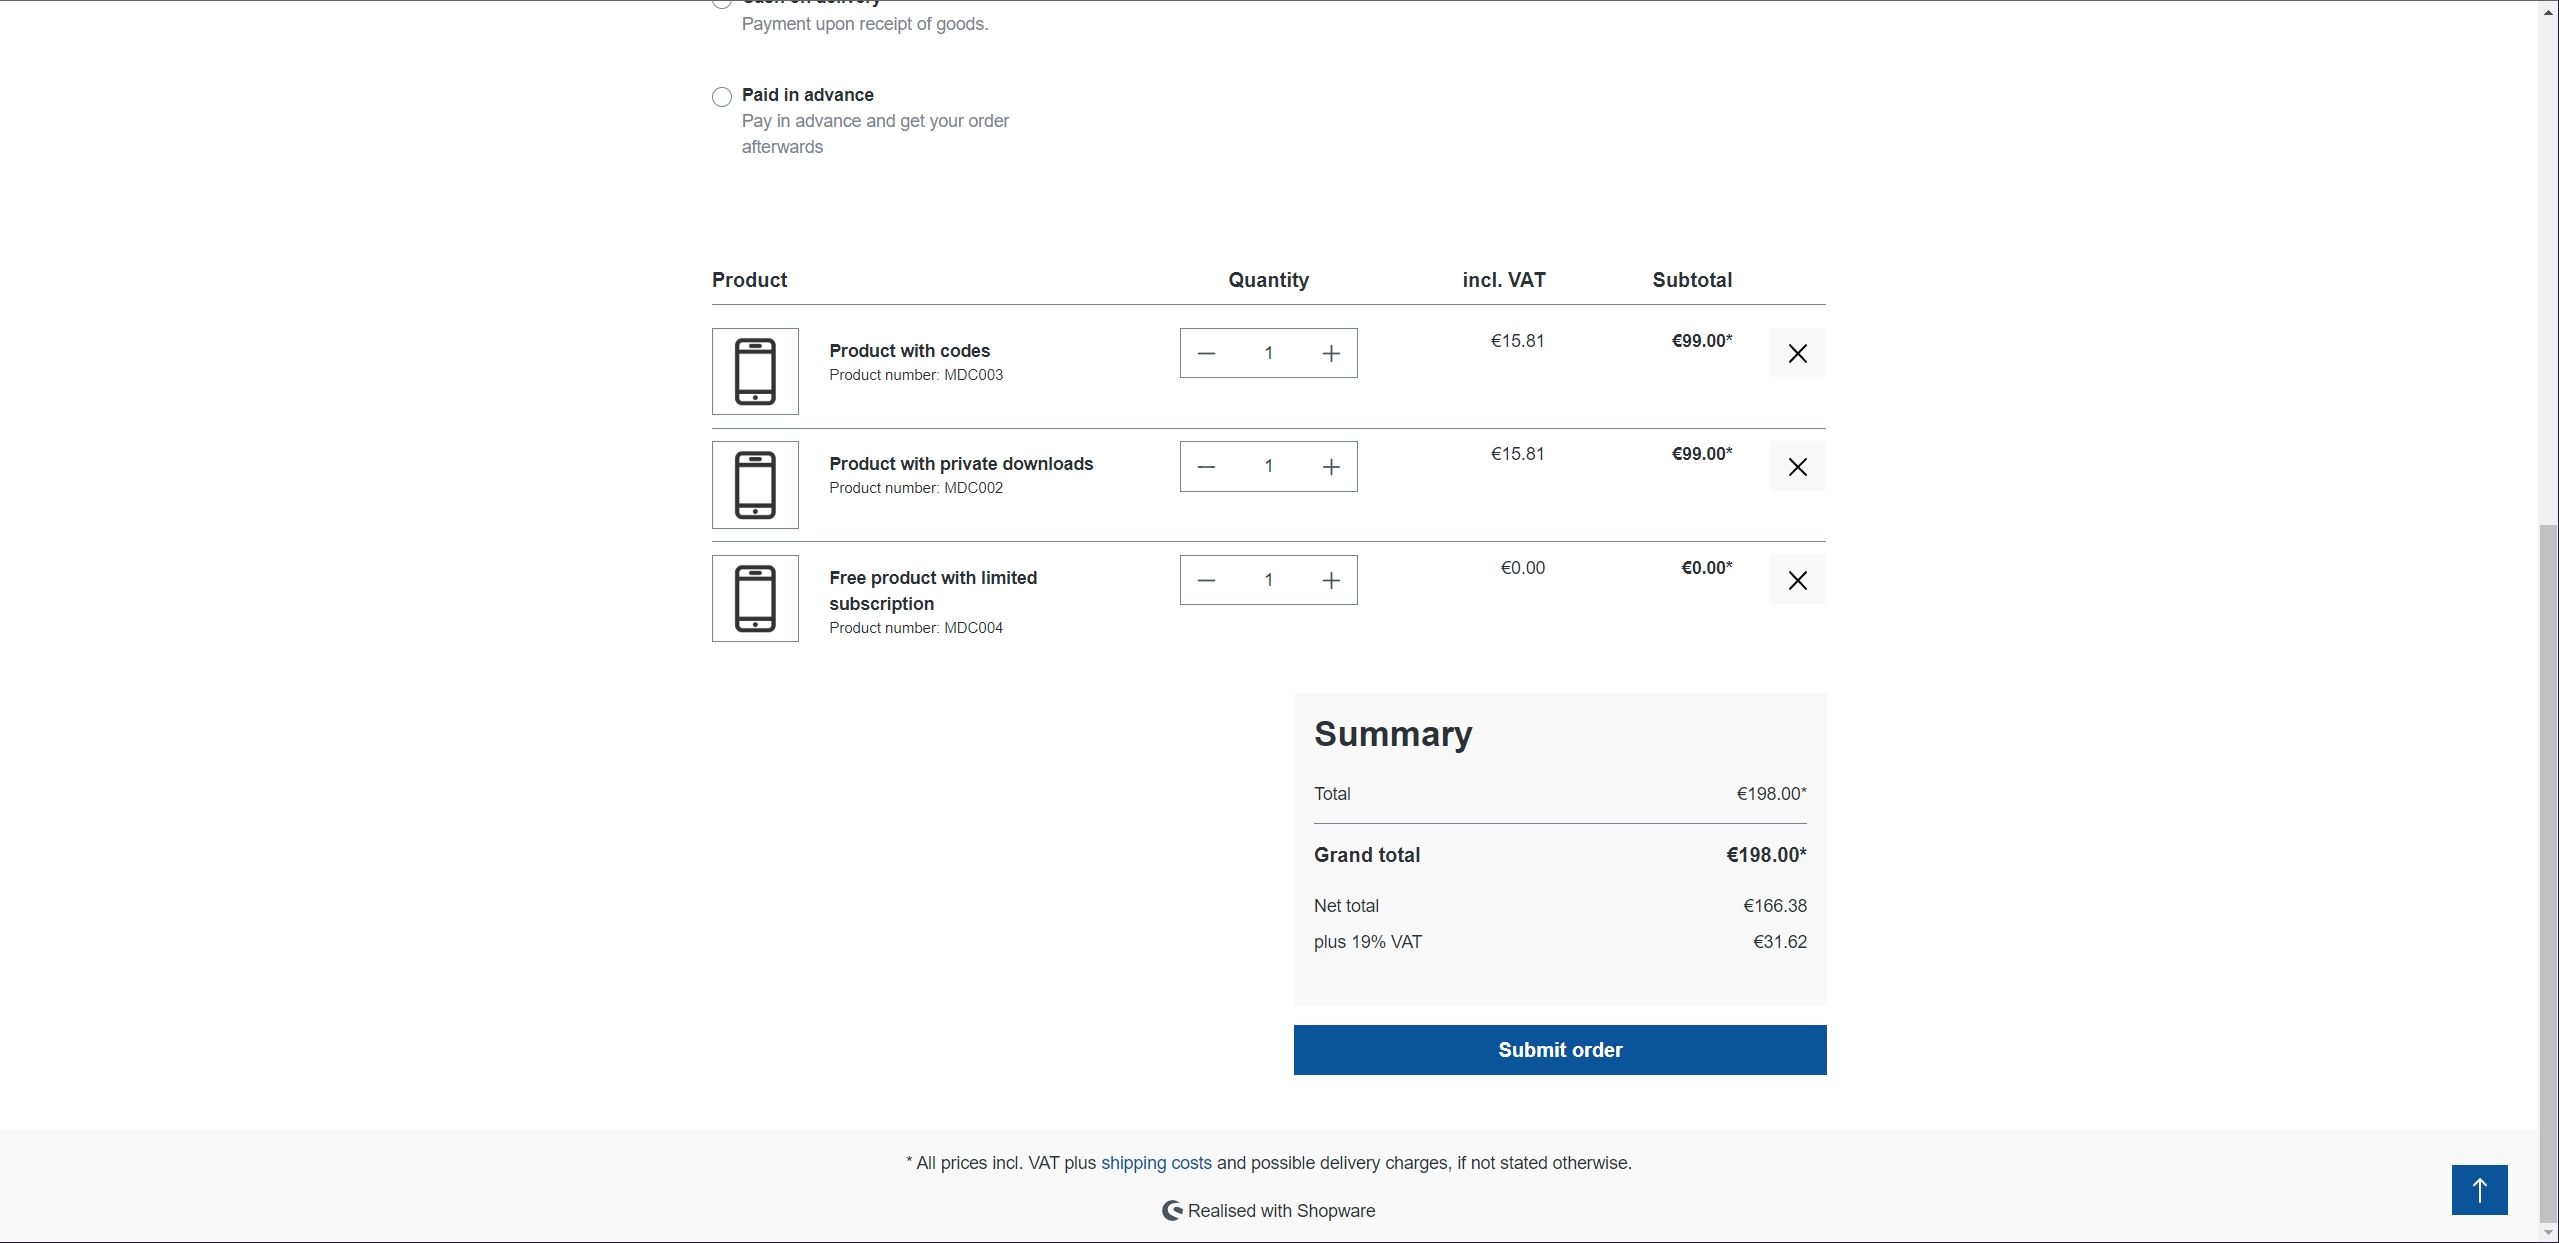
Task: Open the Product with codes title link
Action: click(909, 351)
